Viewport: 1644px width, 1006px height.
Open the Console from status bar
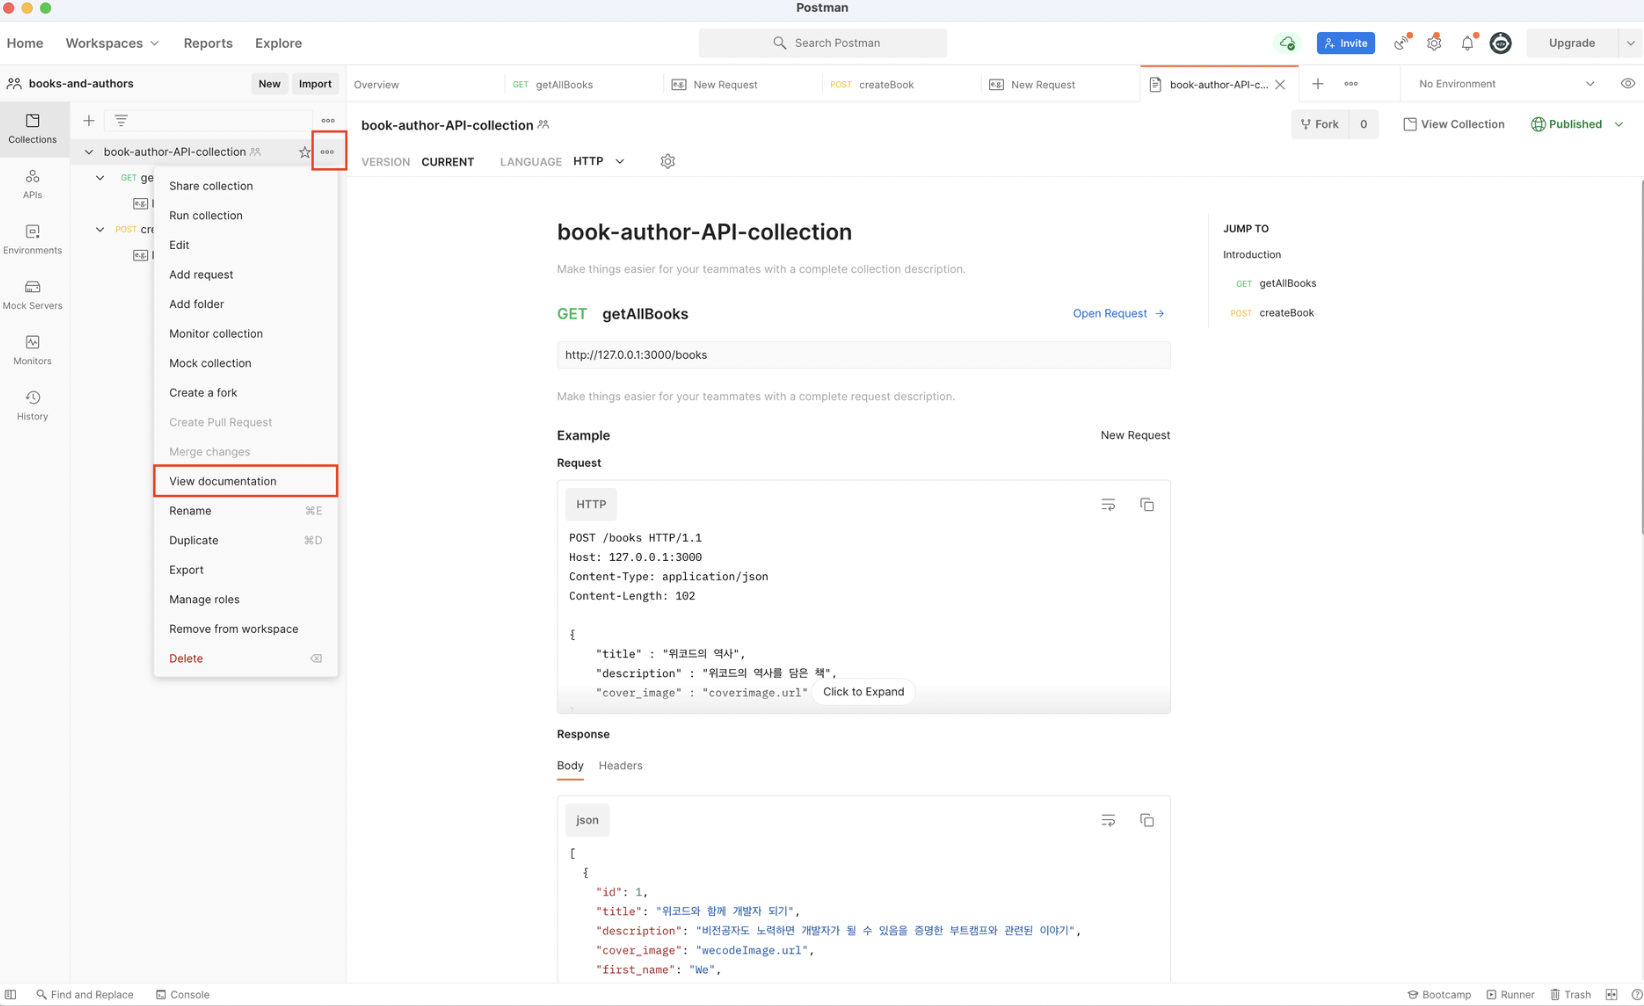[x=182, y=994]
